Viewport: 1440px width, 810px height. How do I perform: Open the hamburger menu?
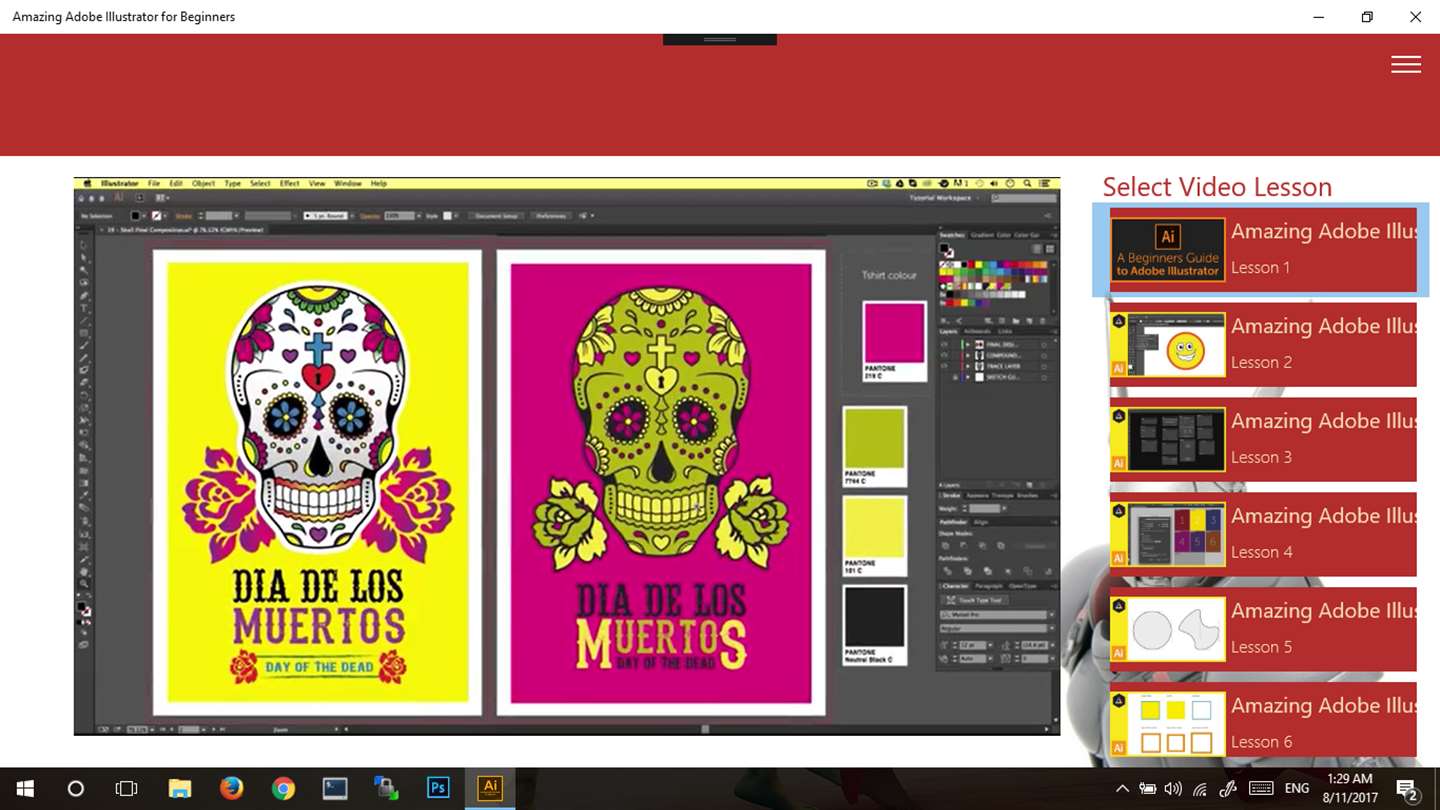pos(1405,64)
